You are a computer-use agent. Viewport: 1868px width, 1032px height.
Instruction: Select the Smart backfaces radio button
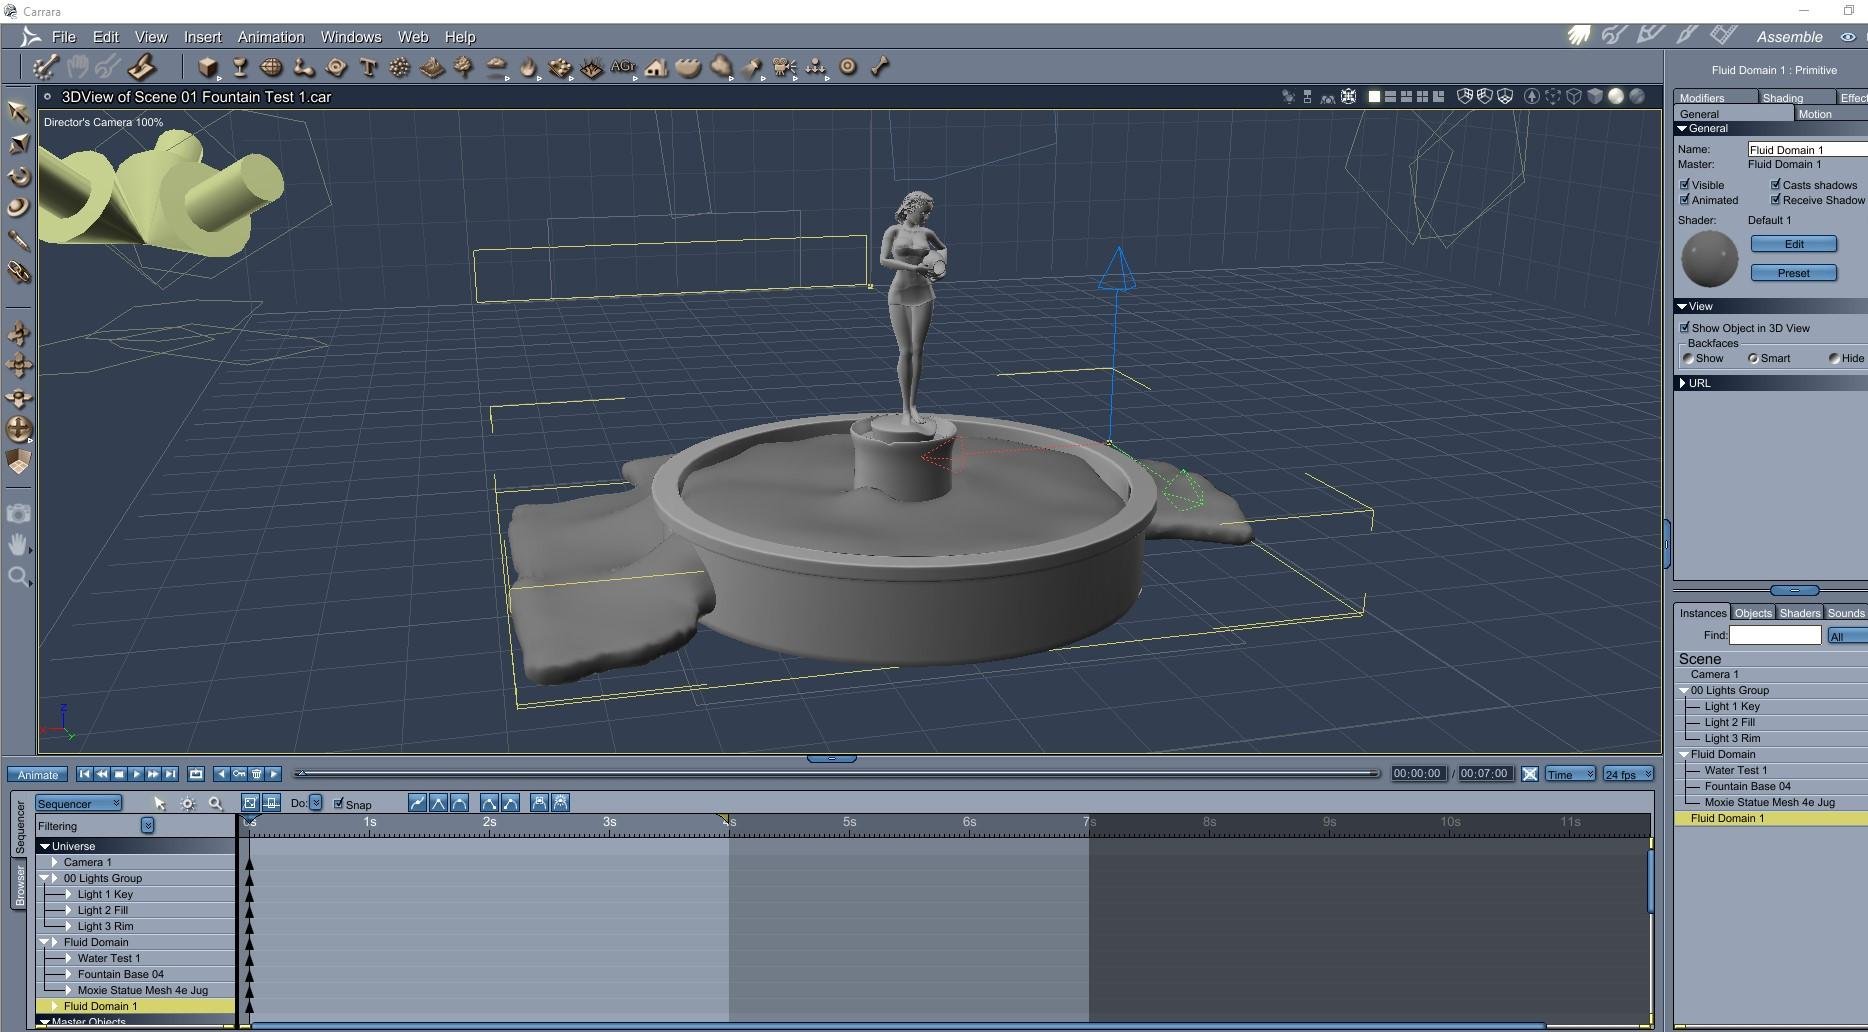click(x=1753, y=358)
